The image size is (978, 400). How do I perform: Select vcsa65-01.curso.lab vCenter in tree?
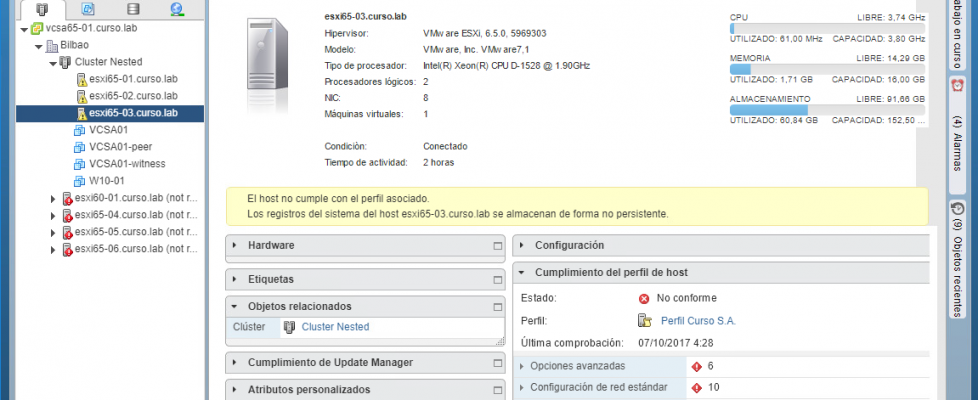coord(91,29)
